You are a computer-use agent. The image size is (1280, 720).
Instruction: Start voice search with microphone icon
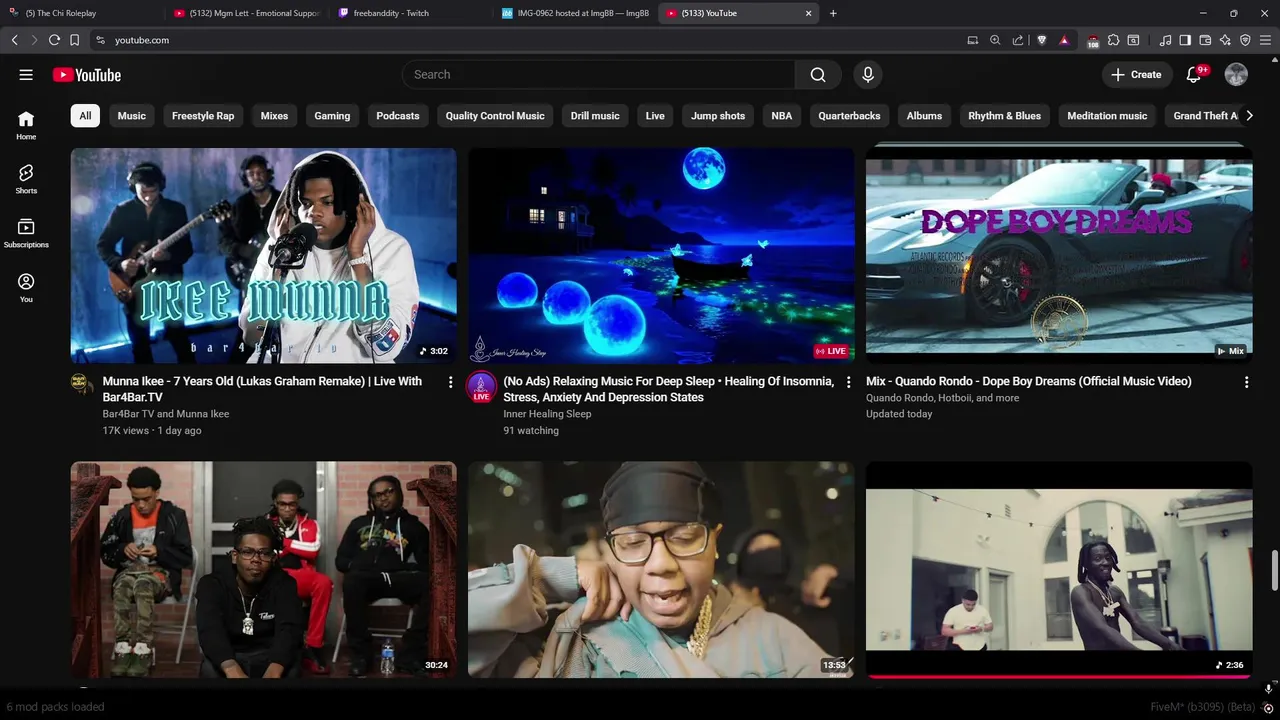868,75
